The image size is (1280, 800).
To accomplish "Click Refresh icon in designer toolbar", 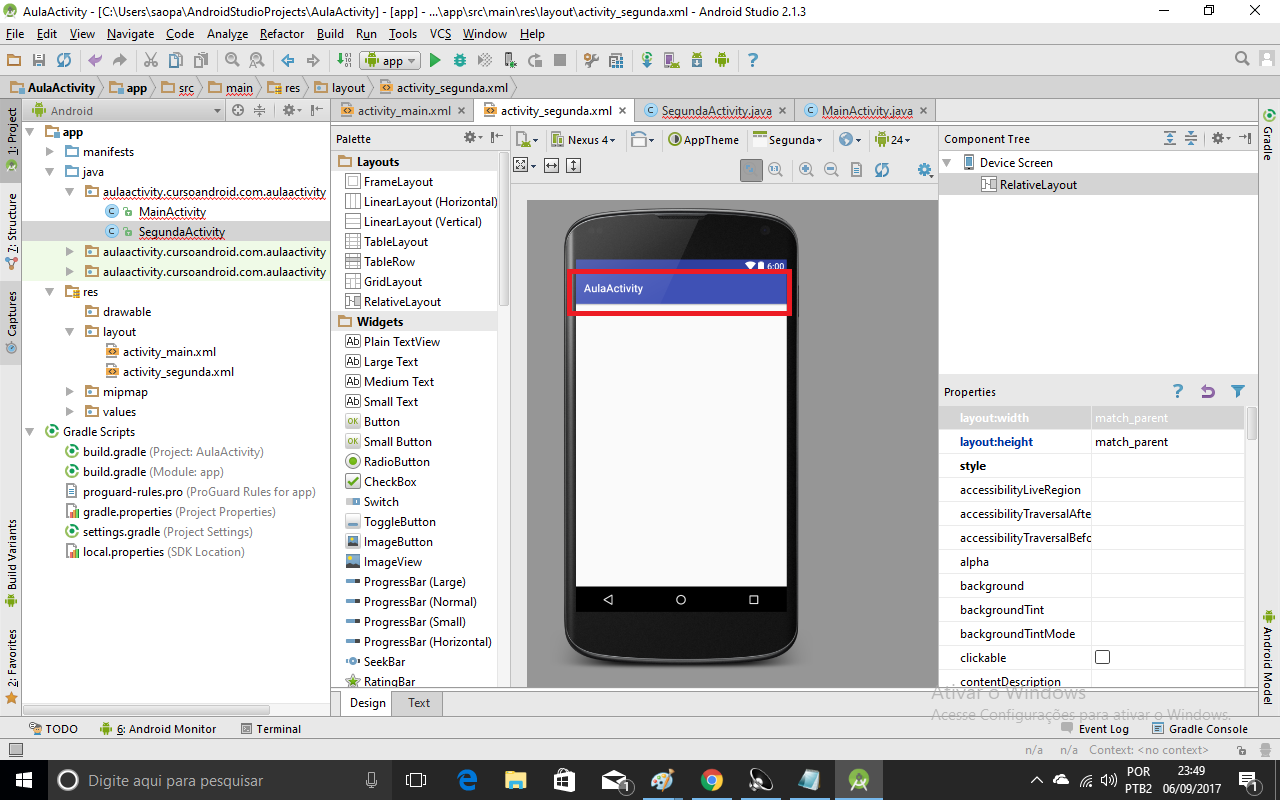I will pos(881,170).
